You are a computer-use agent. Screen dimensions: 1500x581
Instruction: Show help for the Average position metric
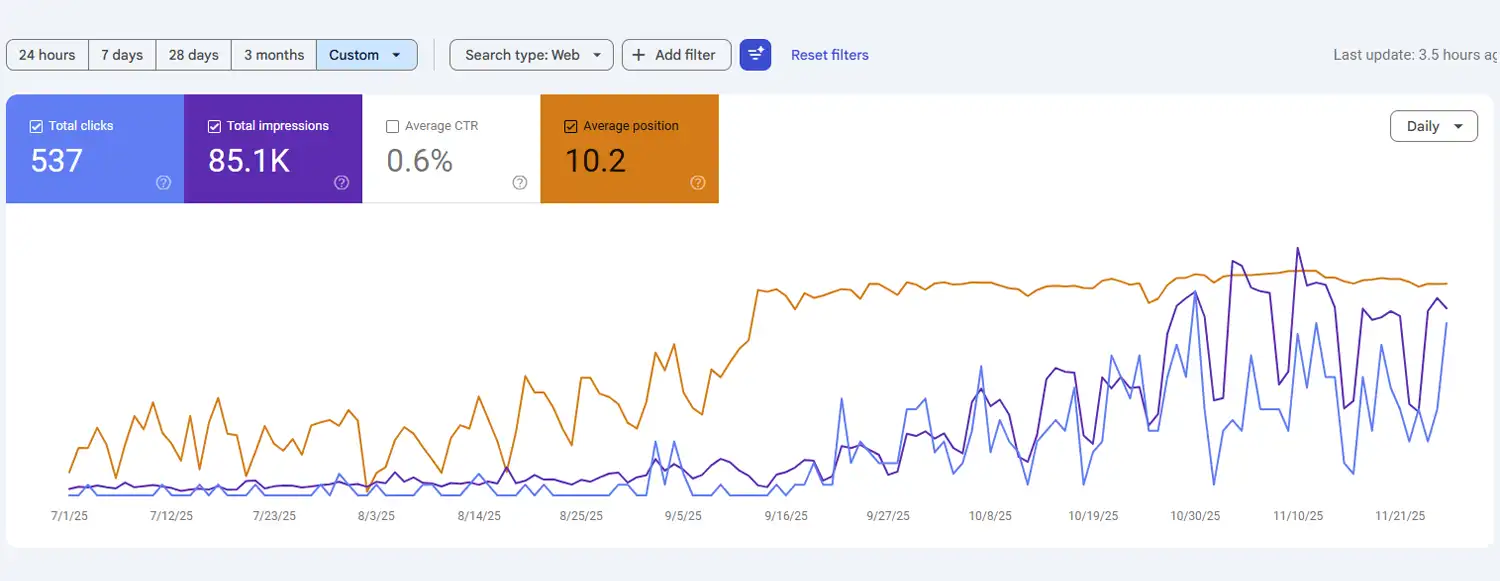click(697, 183)
